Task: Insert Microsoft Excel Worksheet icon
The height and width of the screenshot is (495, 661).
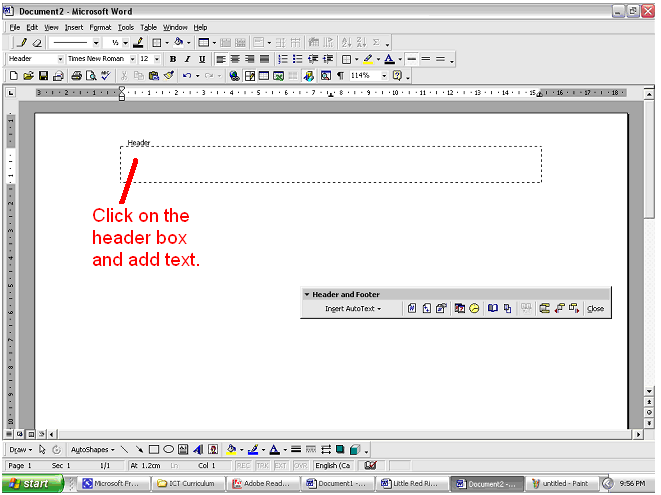Action: (x=278, y=76)
